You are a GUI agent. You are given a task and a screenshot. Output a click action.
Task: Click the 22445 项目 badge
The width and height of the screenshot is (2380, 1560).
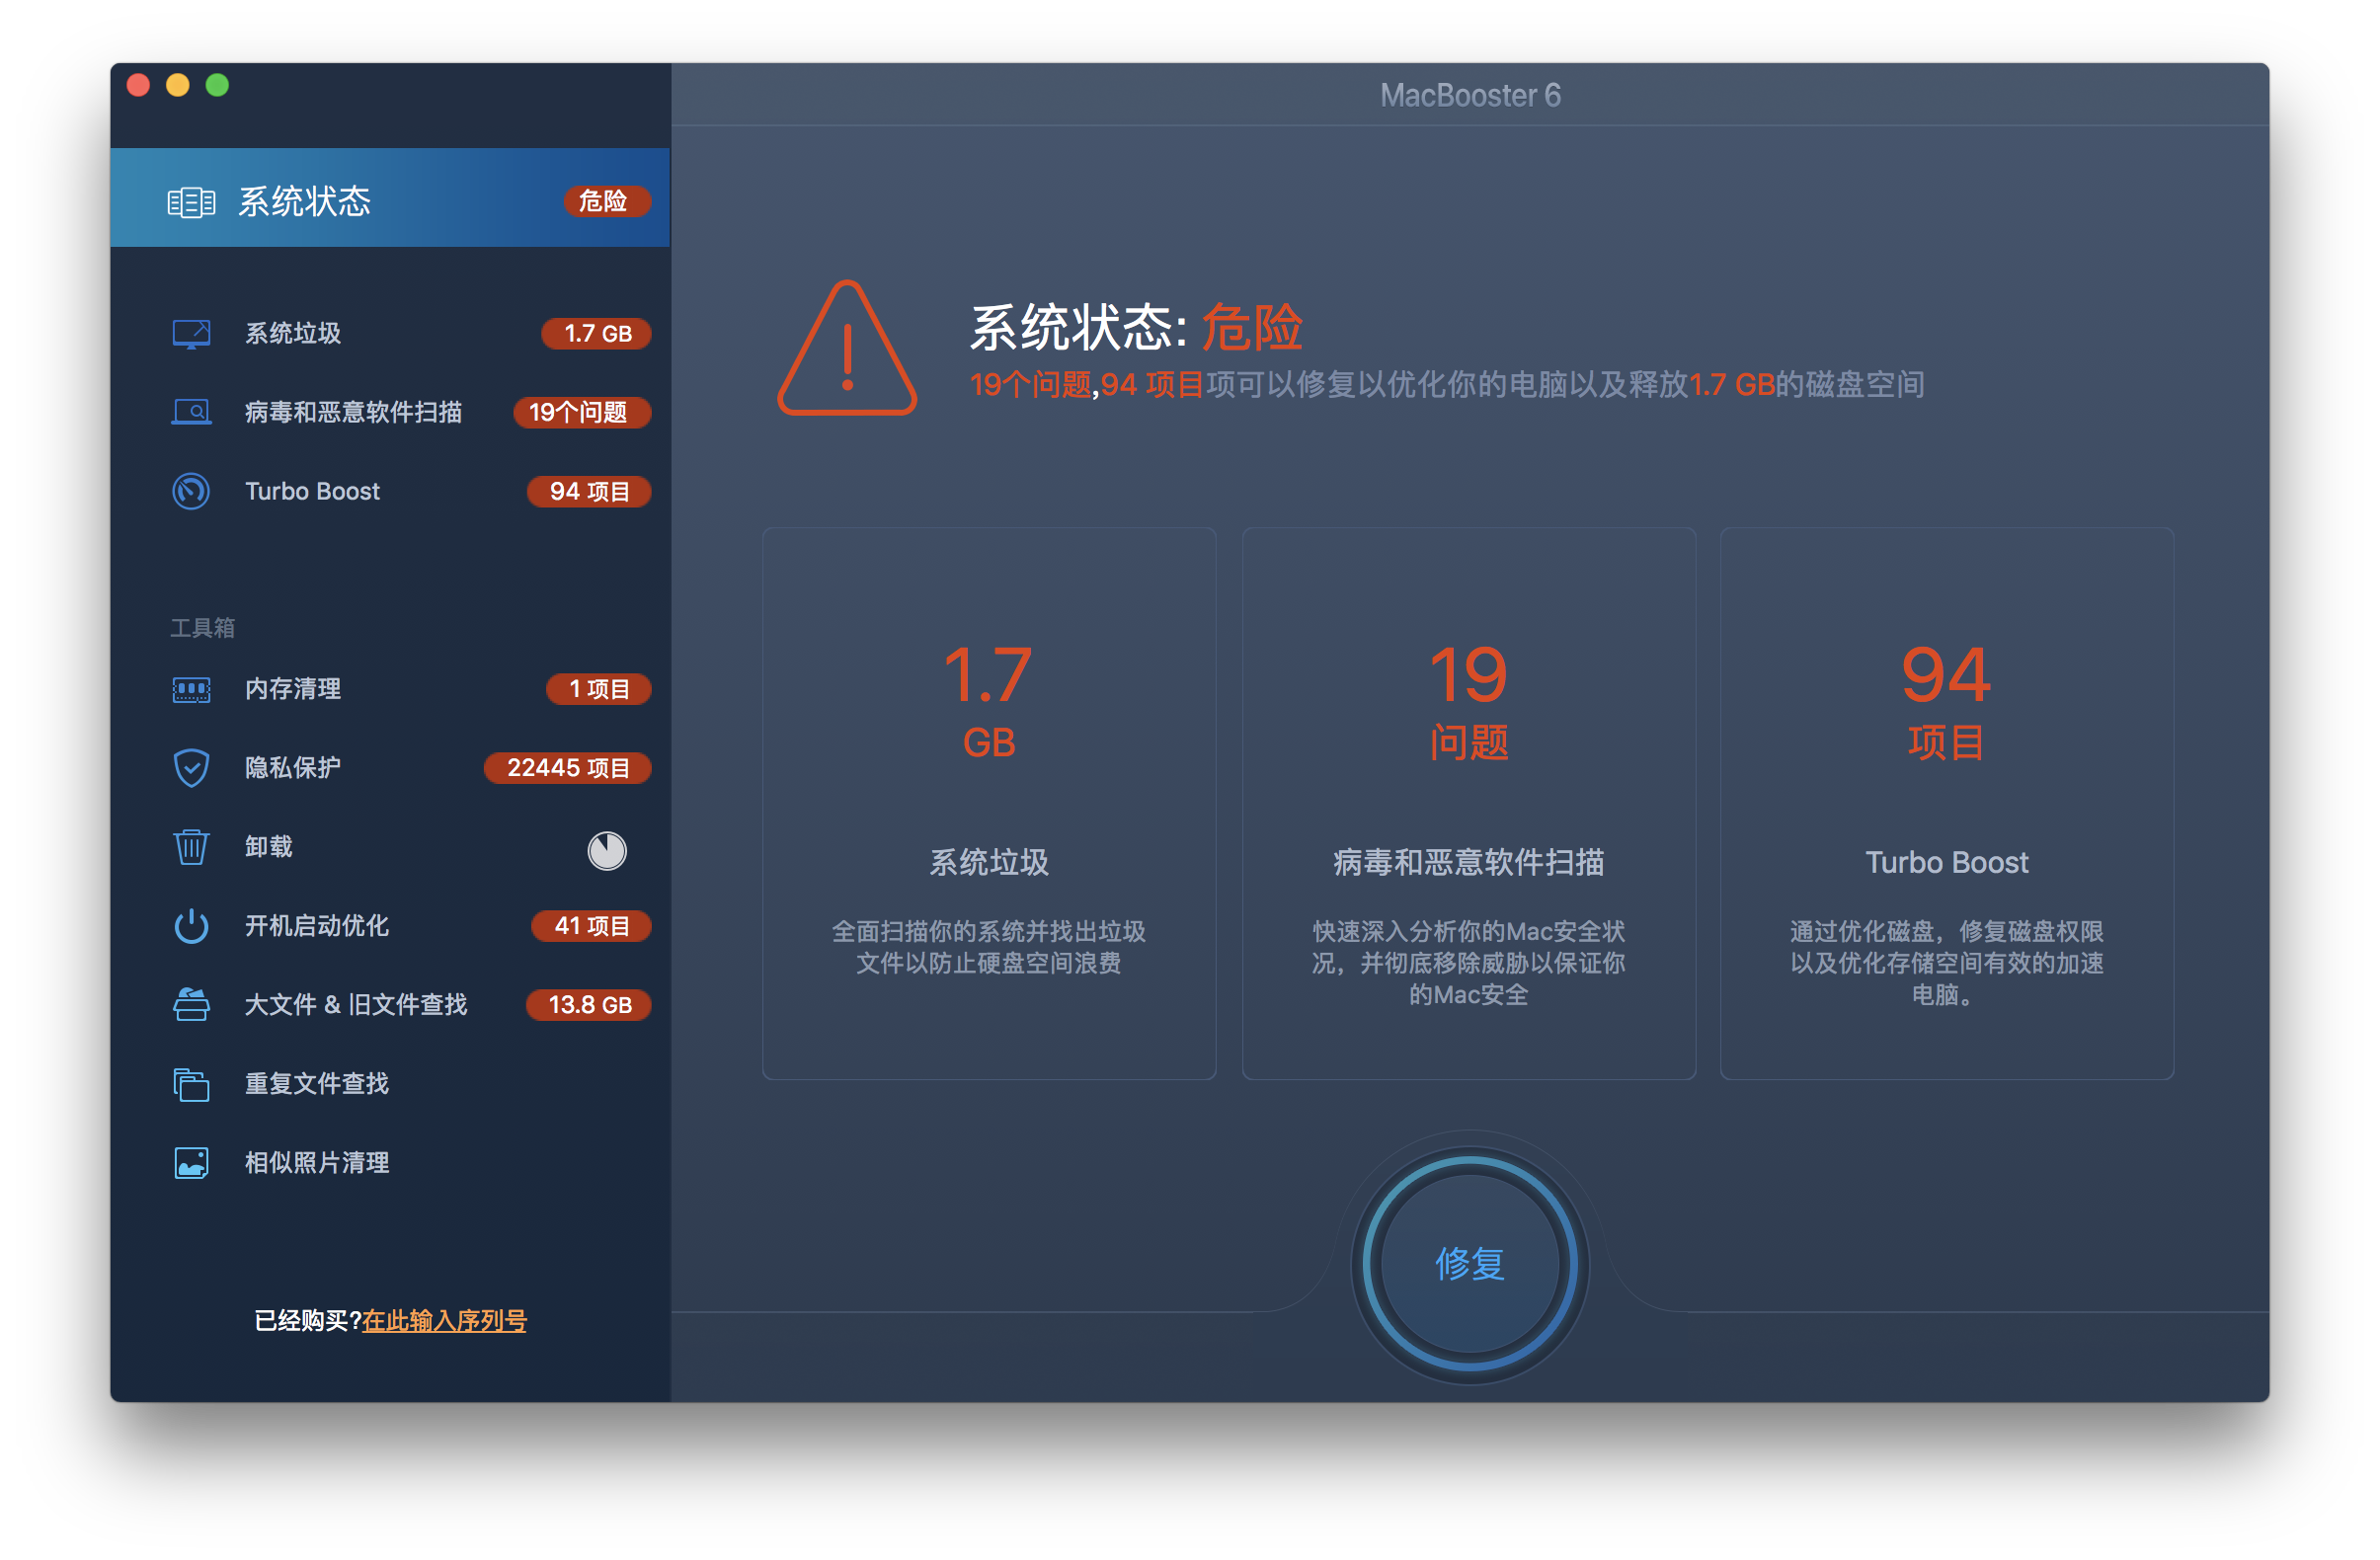pyautogui.click(x=568, y=769)
